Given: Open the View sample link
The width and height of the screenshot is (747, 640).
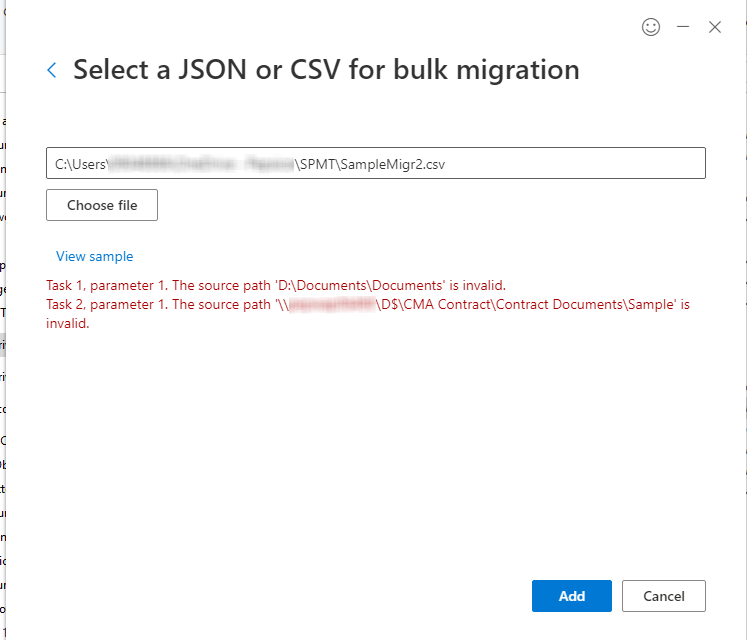Looking at the screenshot, I should (94, 257).
